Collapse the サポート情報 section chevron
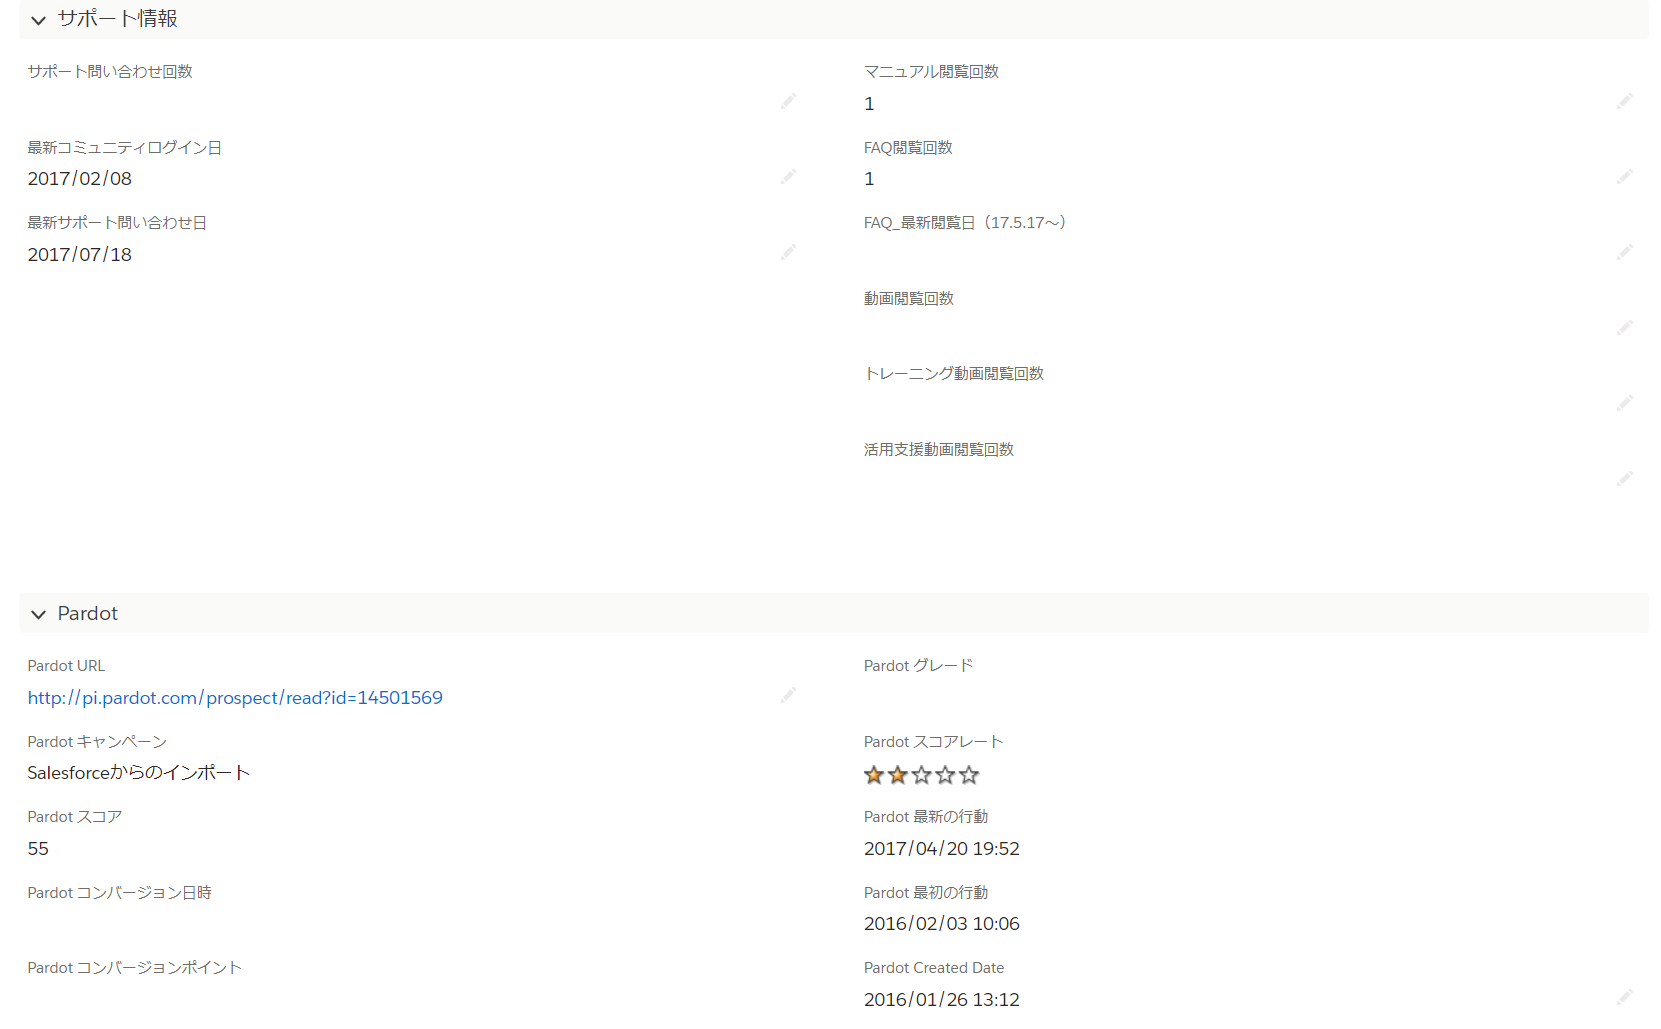1661x1029 pixels. [38, 20]
